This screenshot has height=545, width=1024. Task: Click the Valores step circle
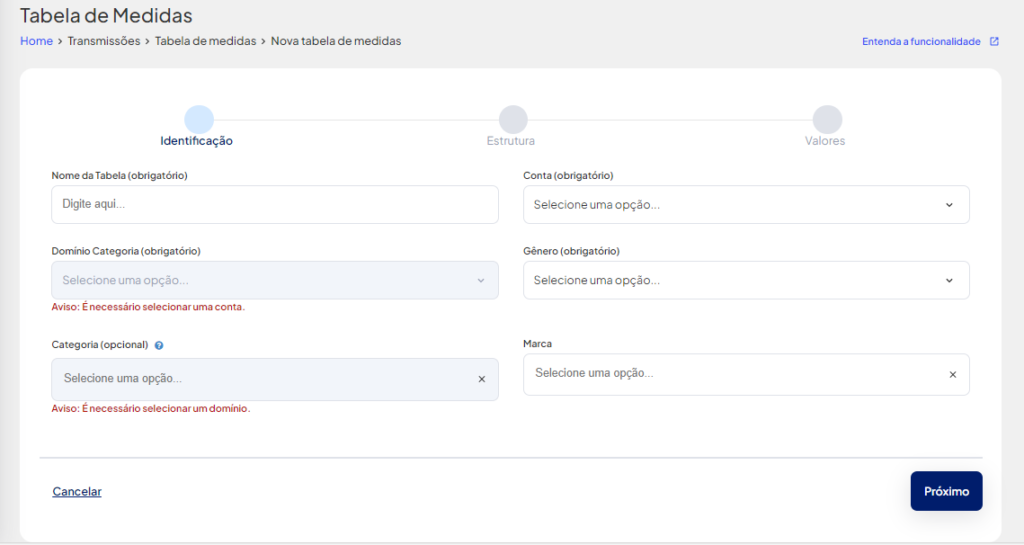pyautogui.click(x=827, y=119)
